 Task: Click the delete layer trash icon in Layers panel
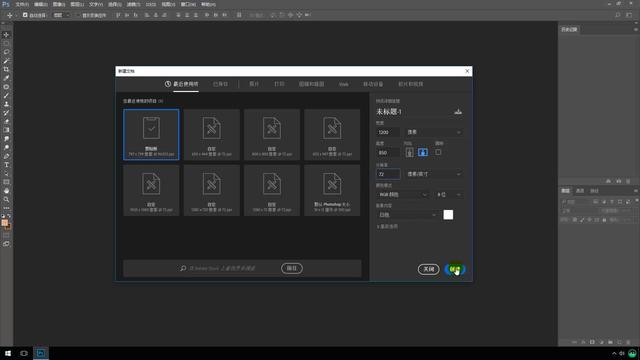coord(629,342)
